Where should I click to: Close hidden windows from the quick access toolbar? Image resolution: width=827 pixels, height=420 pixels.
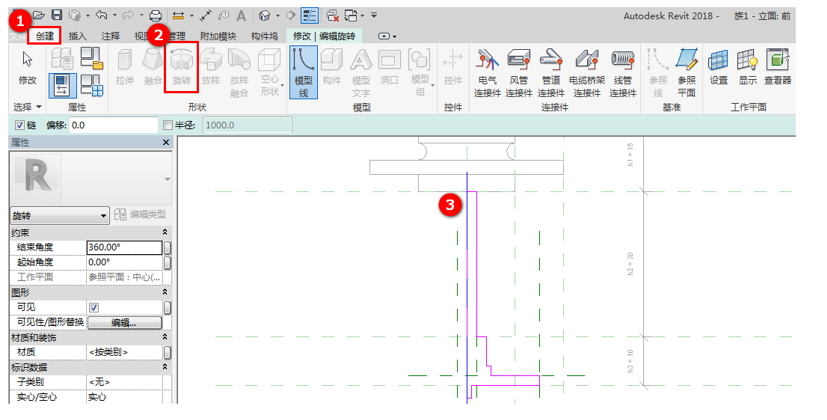pyautogui.click(x=332, y=16)
